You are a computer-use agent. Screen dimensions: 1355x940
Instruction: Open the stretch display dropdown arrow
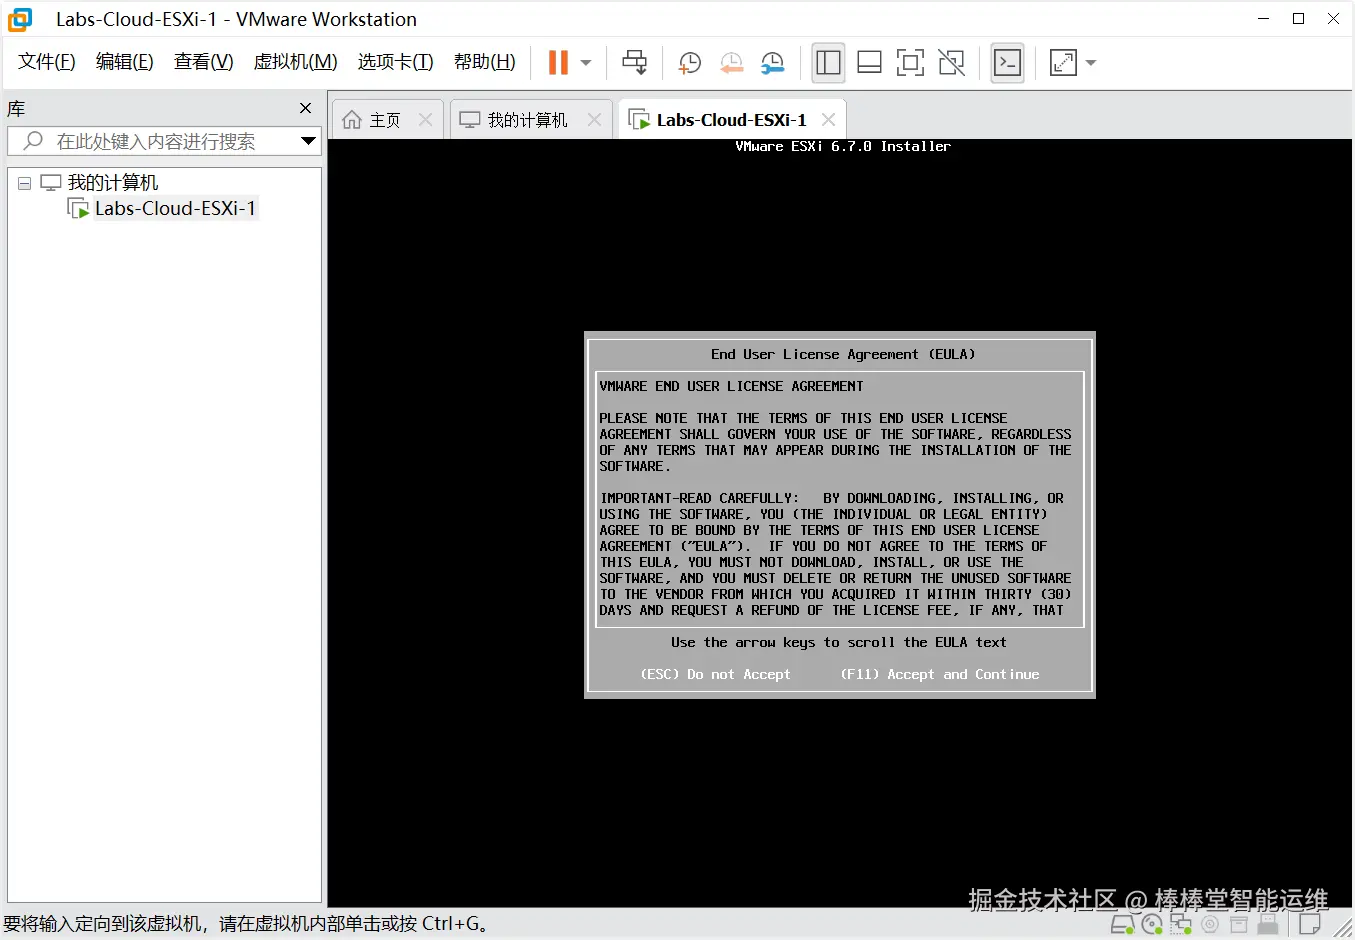pos(1091,63)
